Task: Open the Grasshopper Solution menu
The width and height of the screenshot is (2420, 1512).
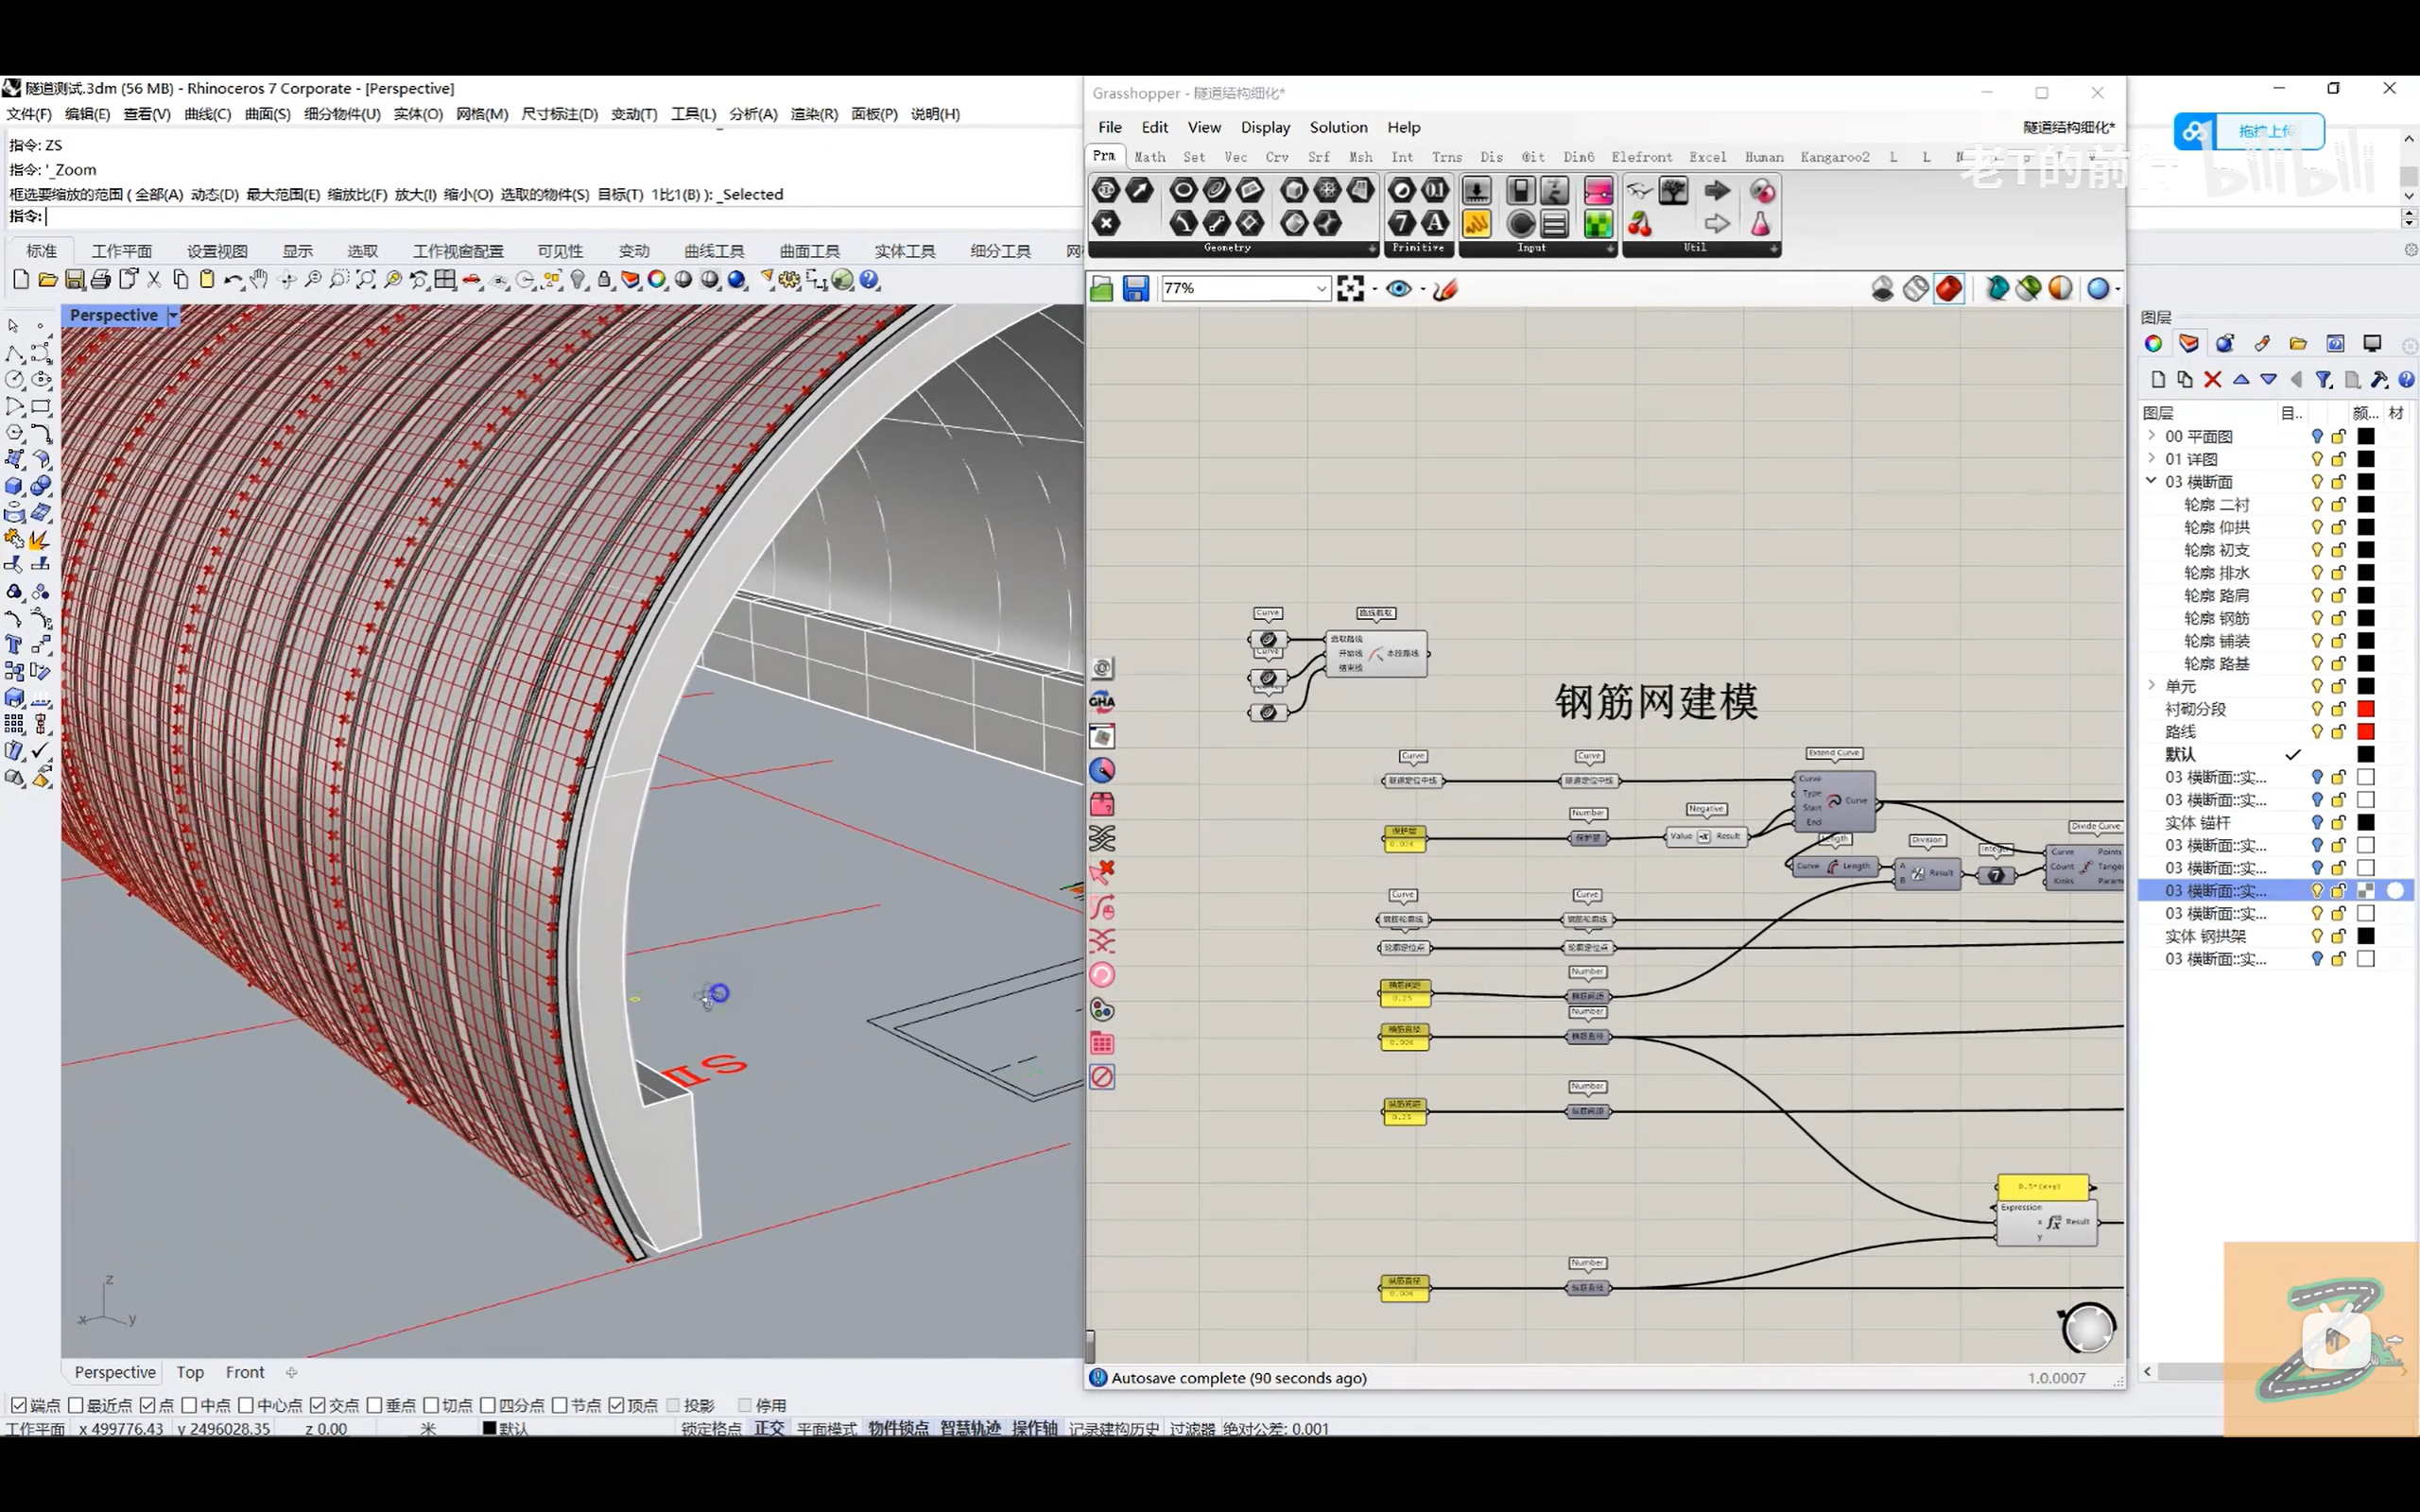Action: [x=1338, y=127]
